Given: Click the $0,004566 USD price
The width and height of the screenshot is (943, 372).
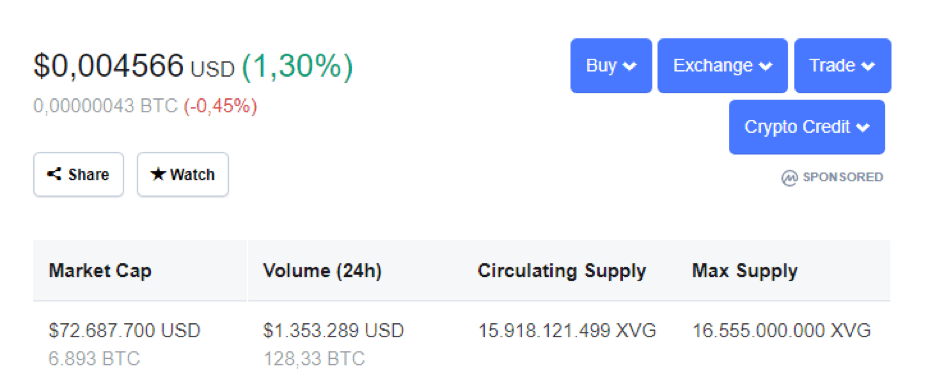Looking at the screenshot, I should 134,66.
